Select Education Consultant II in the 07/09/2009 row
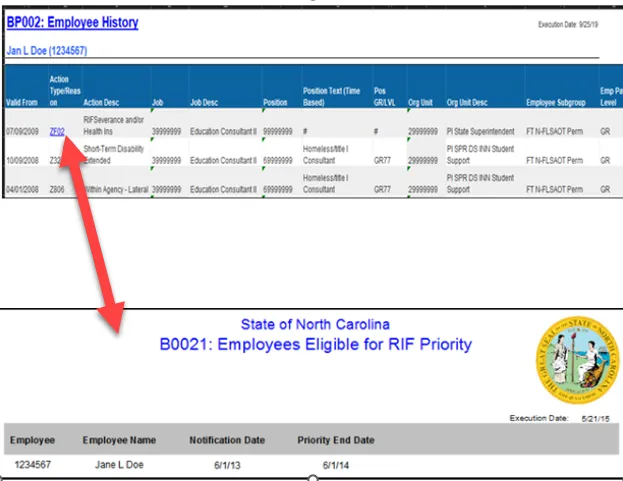623x481 pixels. coord(223,131)
